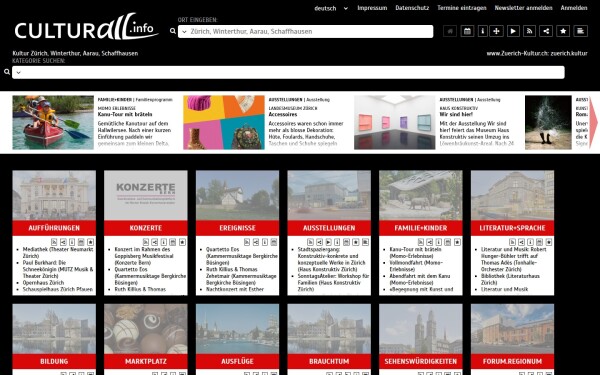Viewport: 600px width, 375px height.
Task: Click Opernhaus Zürich list entry
Action: coord(43,283)
